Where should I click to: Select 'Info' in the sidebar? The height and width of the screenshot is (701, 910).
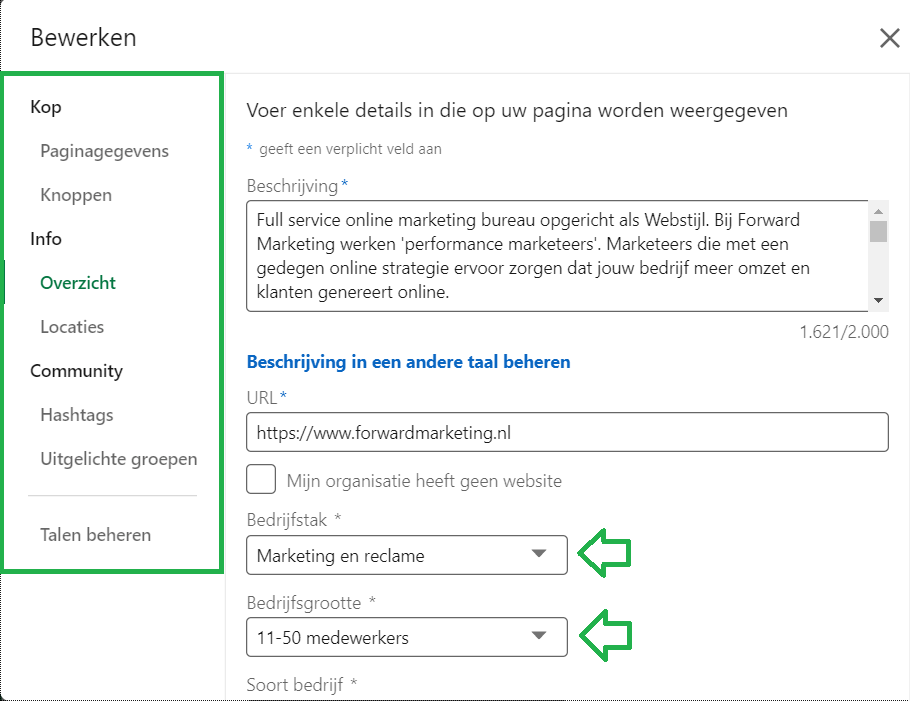tap(46, 239)
